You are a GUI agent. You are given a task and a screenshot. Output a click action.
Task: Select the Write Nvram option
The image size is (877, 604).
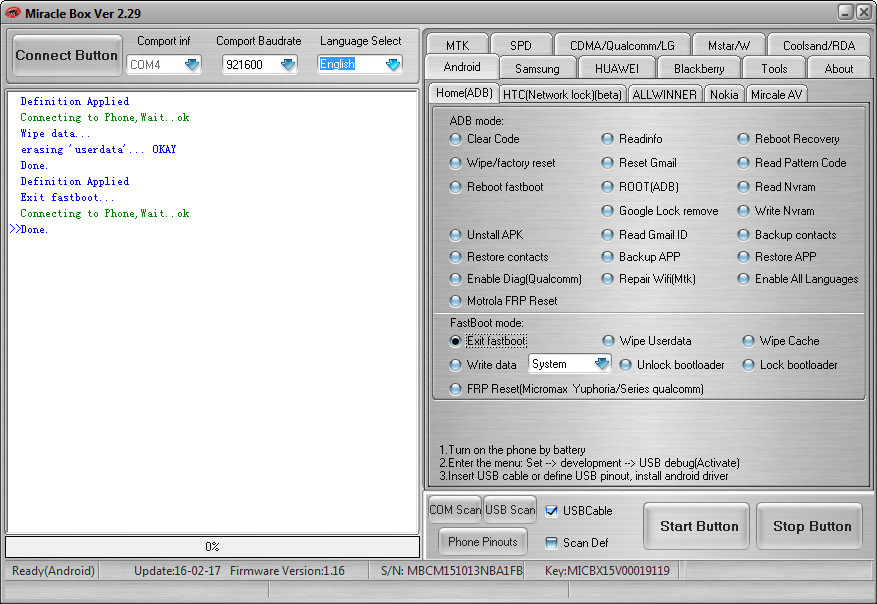tap(776, 211)
